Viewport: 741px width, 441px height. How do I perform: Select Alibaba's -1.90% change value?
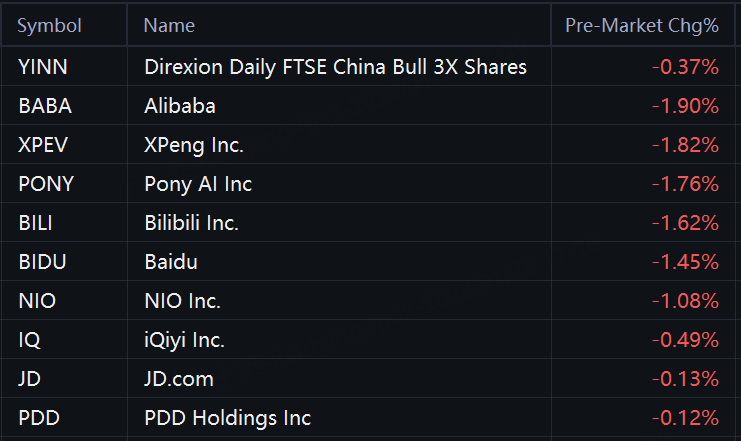pos(685,106)
